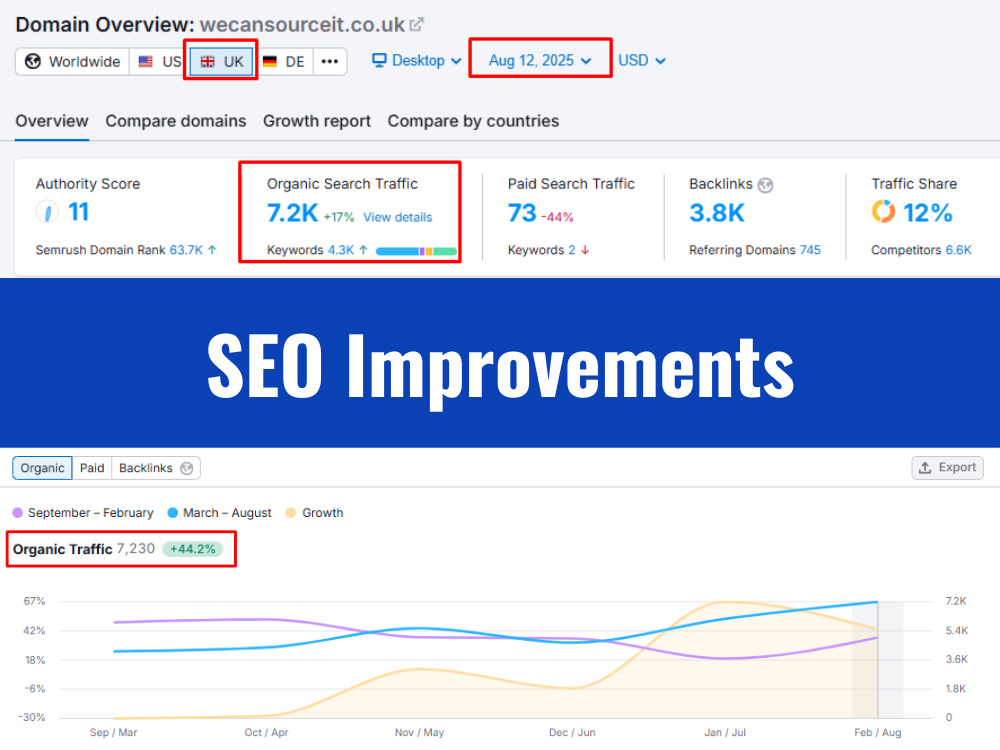
Task: Open the Backlinks 3.8K value
Action: tap(717, 213)
